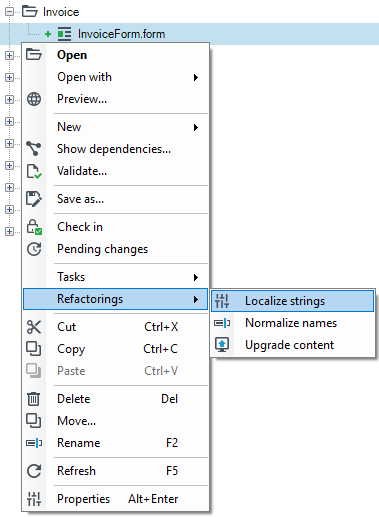Expand the New submenu arrow
The width and height of the screenshot is (379, 517).
(196, 127)
